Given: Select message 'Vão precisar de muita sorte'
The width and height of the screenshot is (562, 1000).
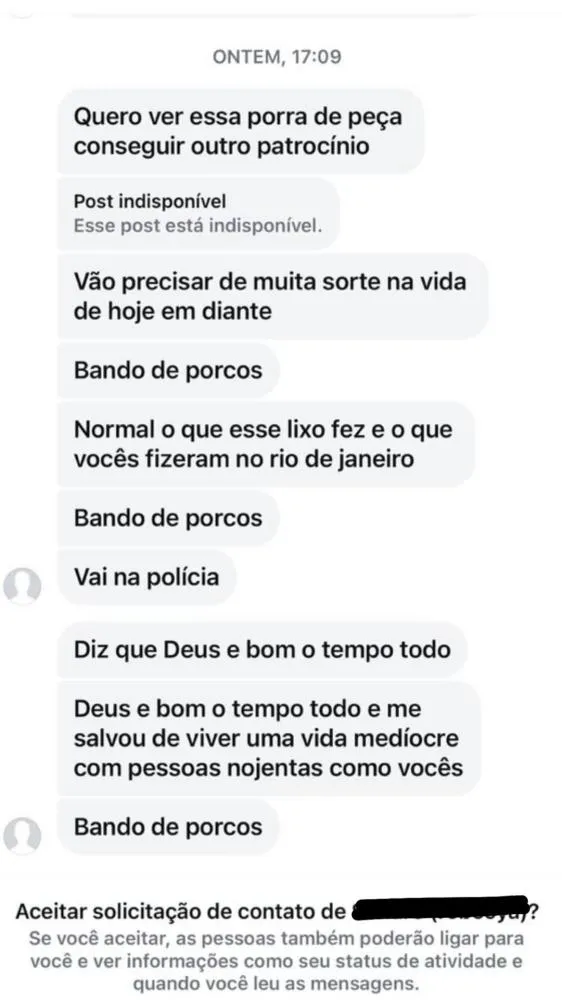Looking at the screenshot, I should click(273, 296).
